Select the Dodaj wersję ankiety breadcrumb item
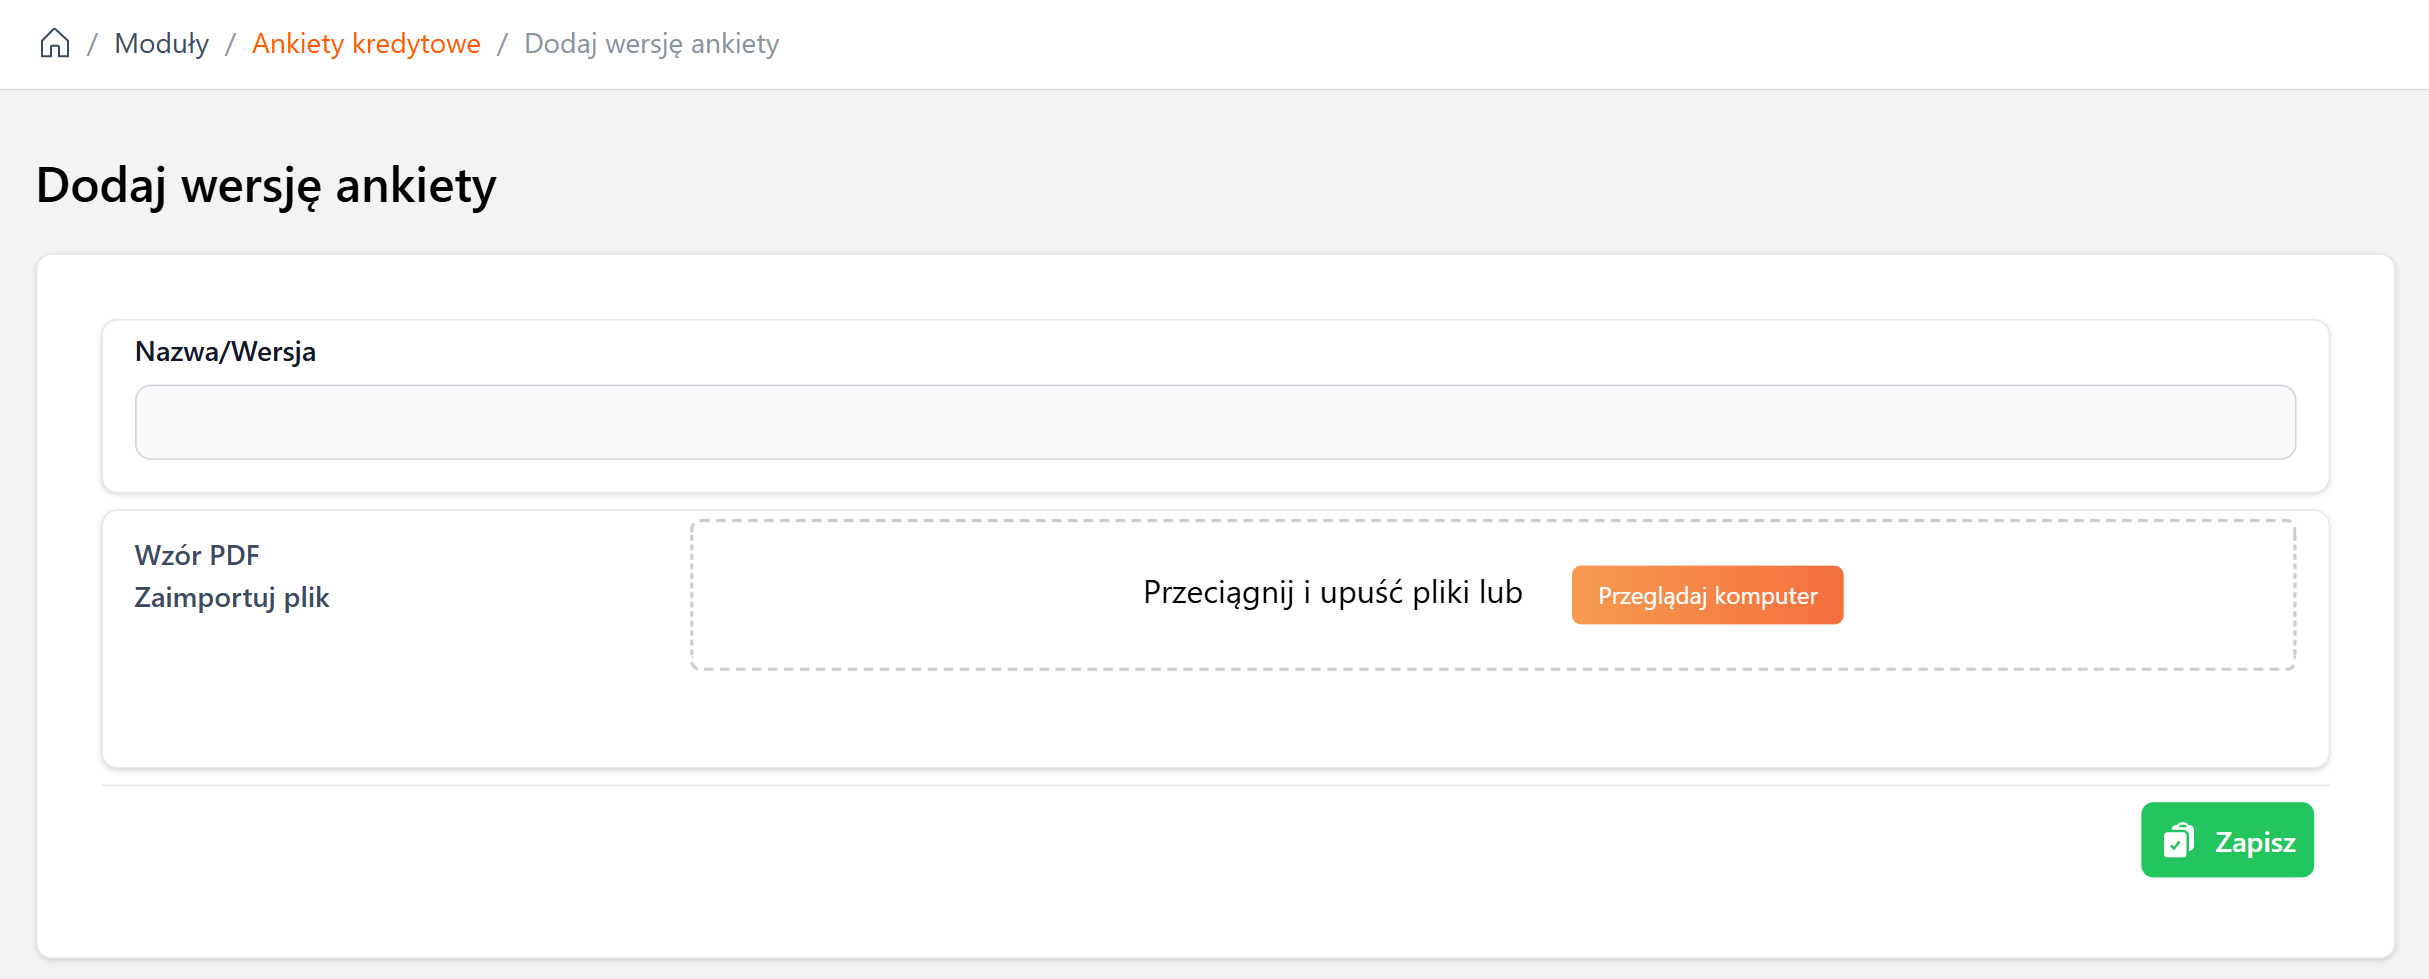The width and height of the screenshot is (2429, 979). [651, 44]
